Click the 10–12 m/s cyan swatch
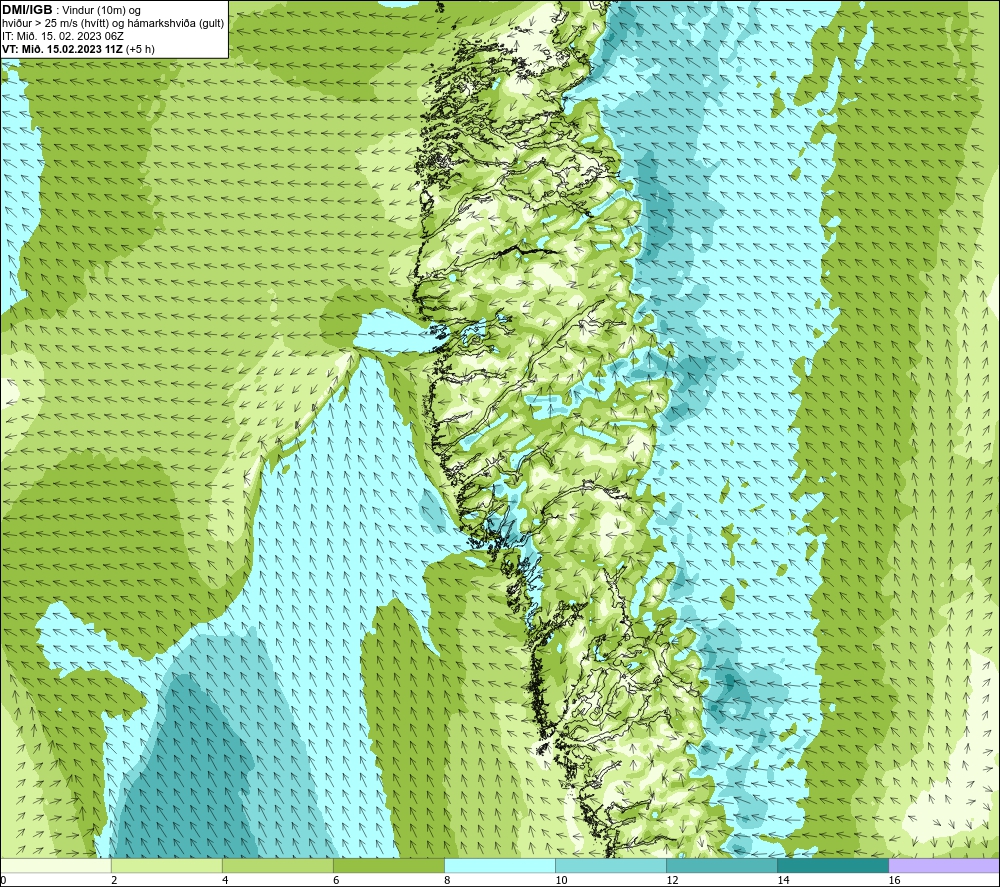1000x887 pixels. pos(611,865)
